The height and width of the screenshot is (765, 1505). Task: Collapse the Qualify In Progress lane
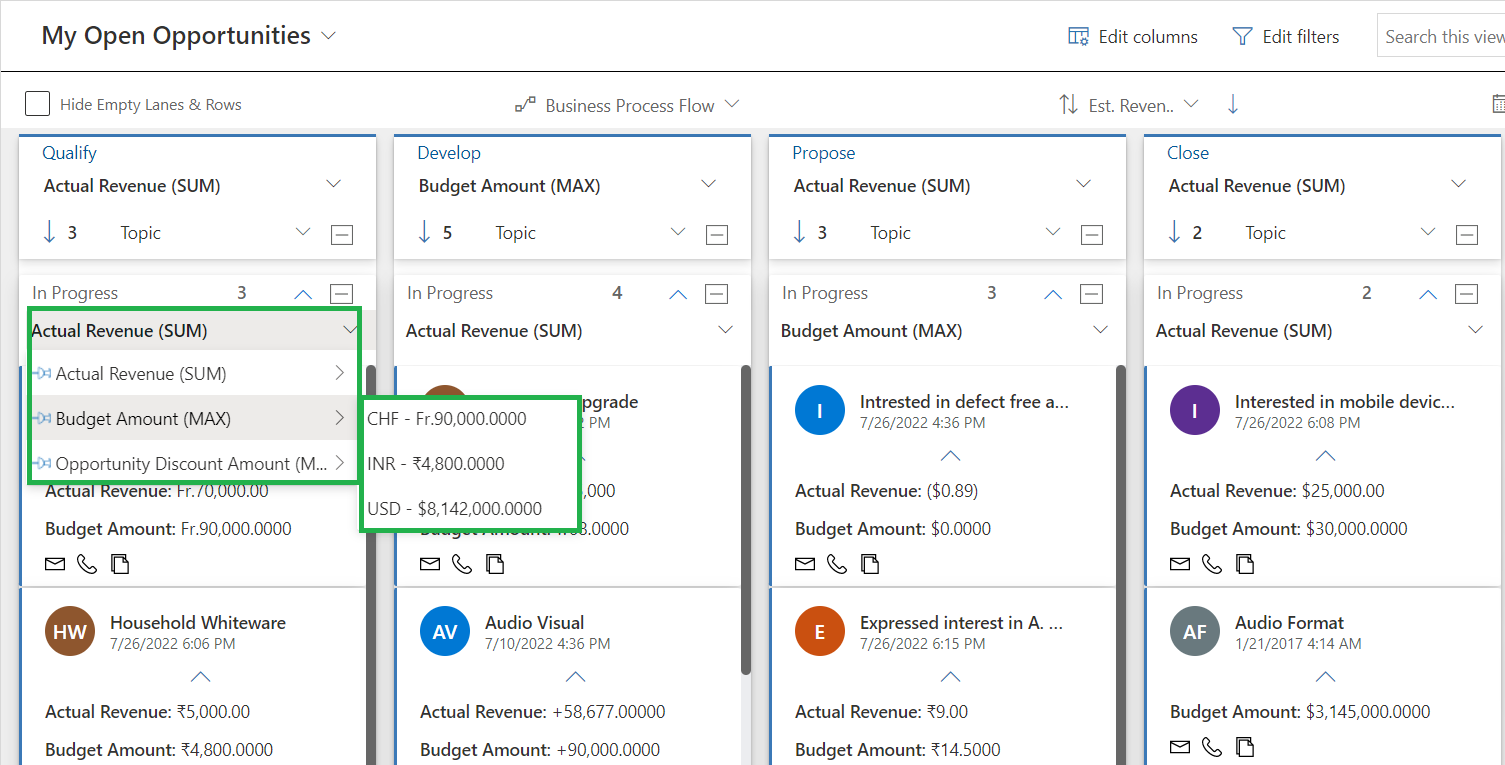coord(302,293)
